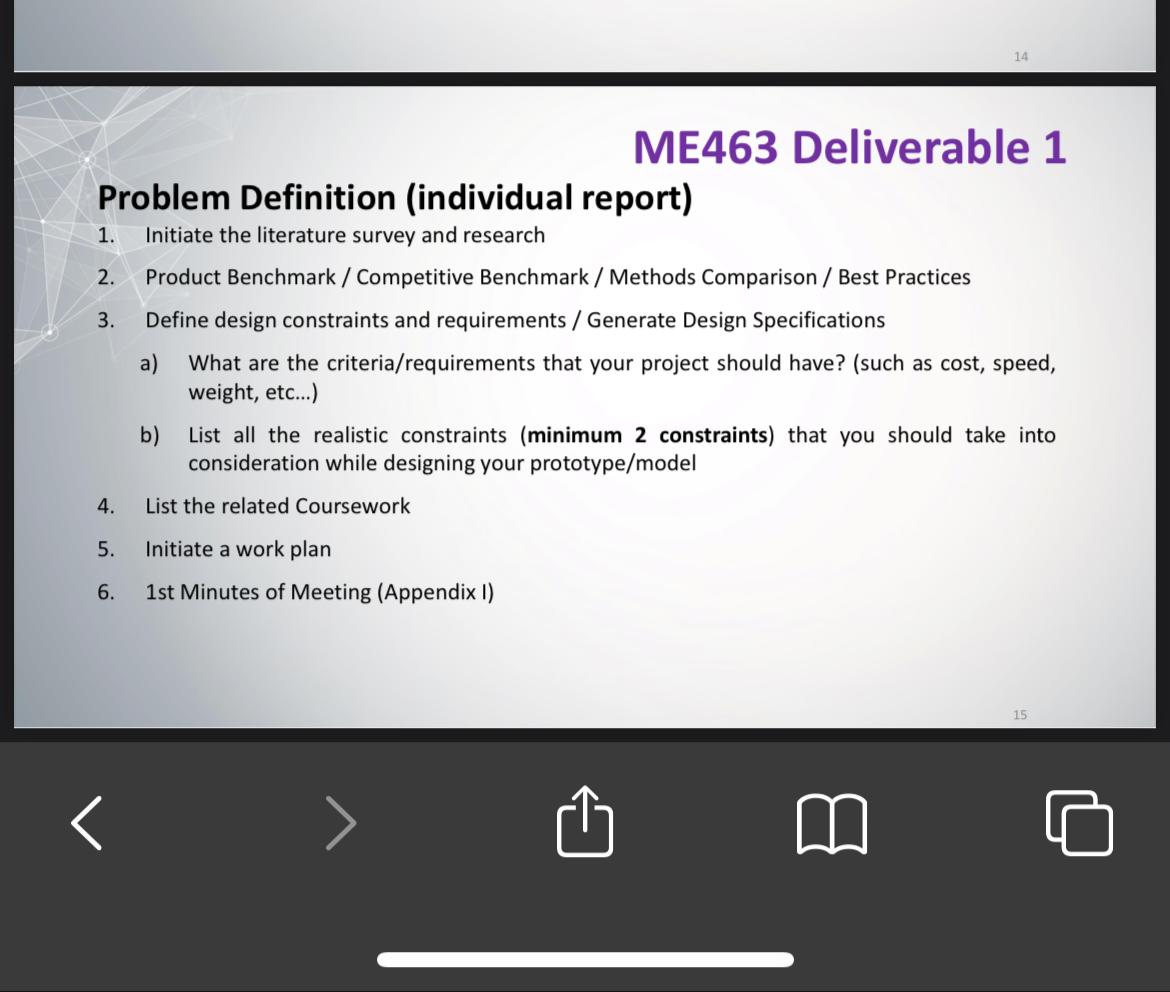
Task: Click sub-item a) about criteria/requirements
Action: coord(620,363)
